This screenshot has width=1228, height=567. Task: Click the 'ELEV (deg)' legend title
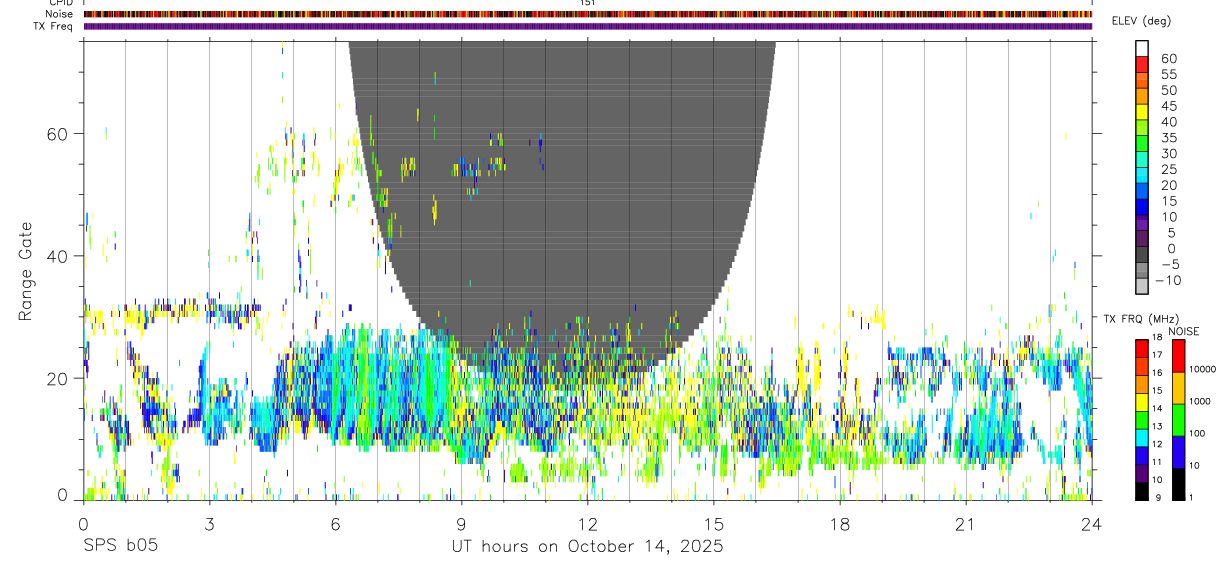[1141, 21]
